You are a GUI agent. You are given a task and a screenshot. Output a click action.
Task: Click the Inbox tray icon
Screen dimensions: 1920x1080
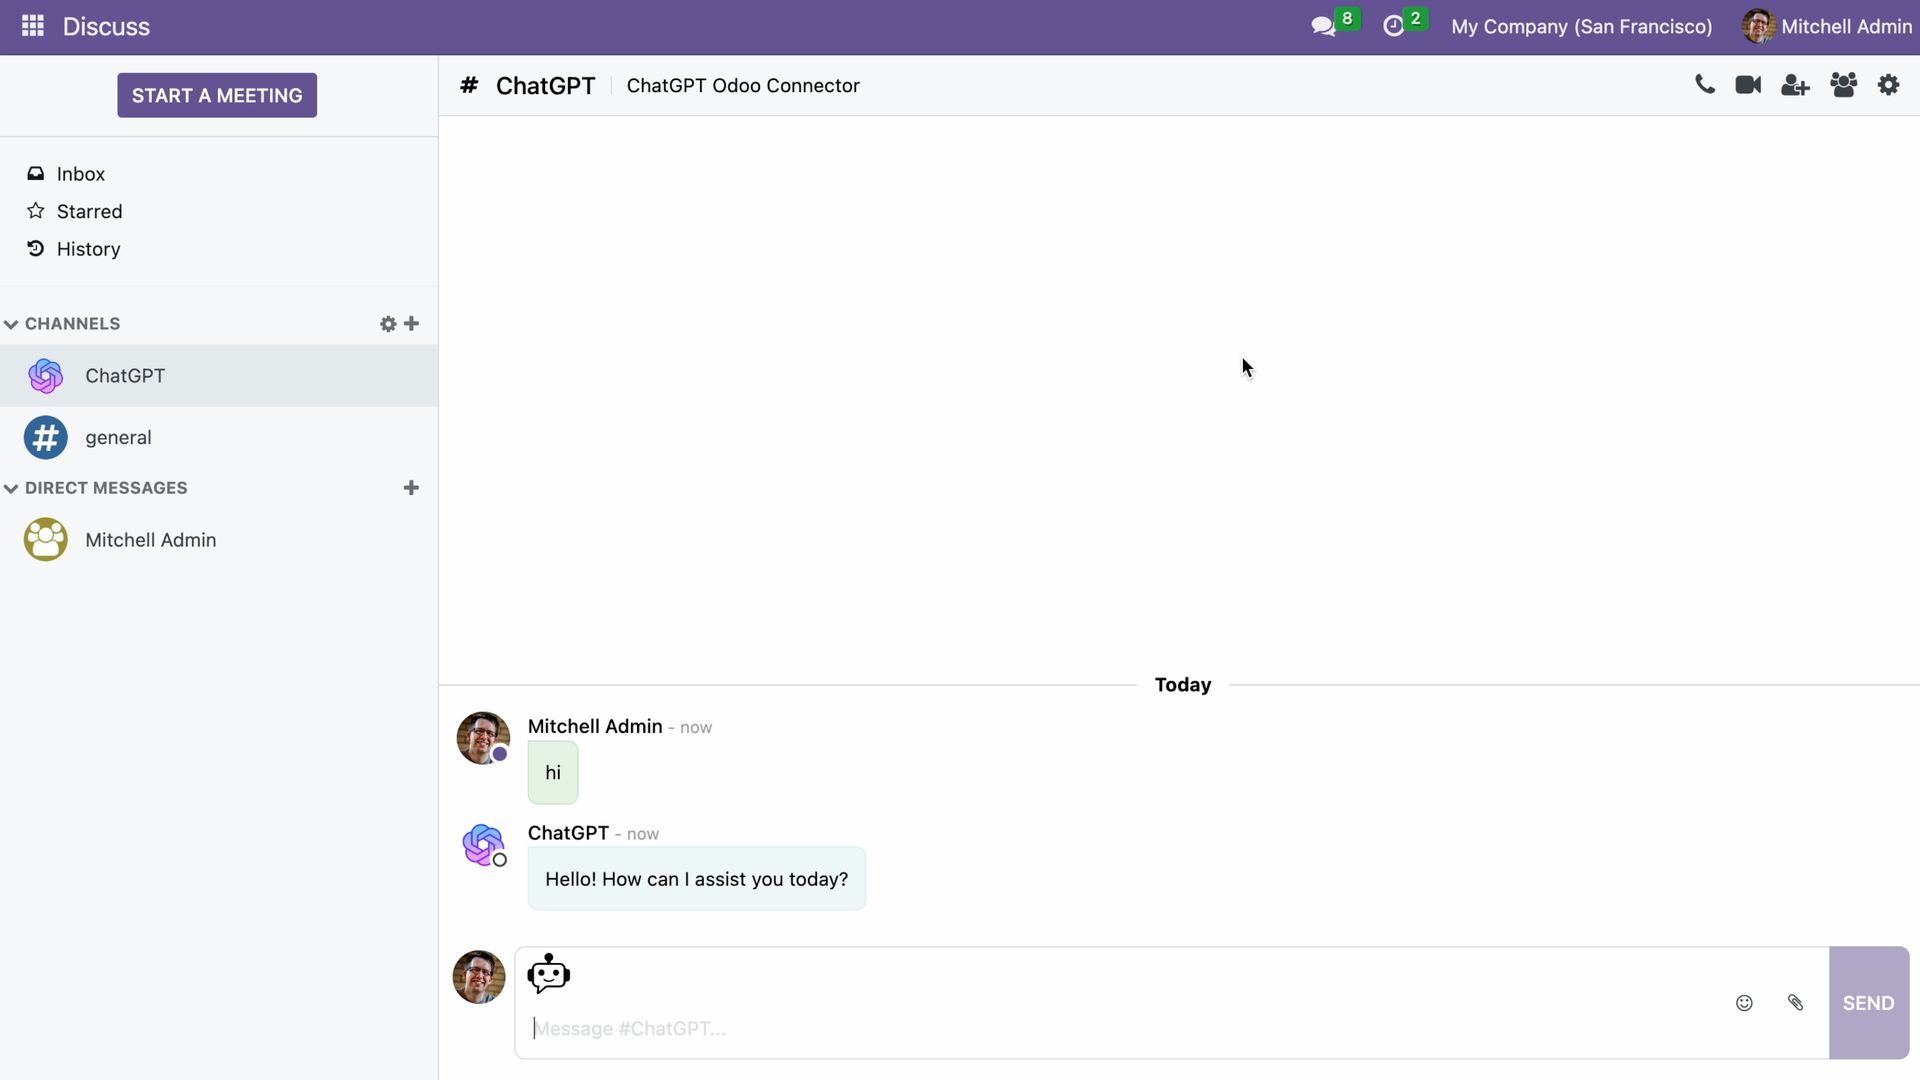(x=36, y=174)
